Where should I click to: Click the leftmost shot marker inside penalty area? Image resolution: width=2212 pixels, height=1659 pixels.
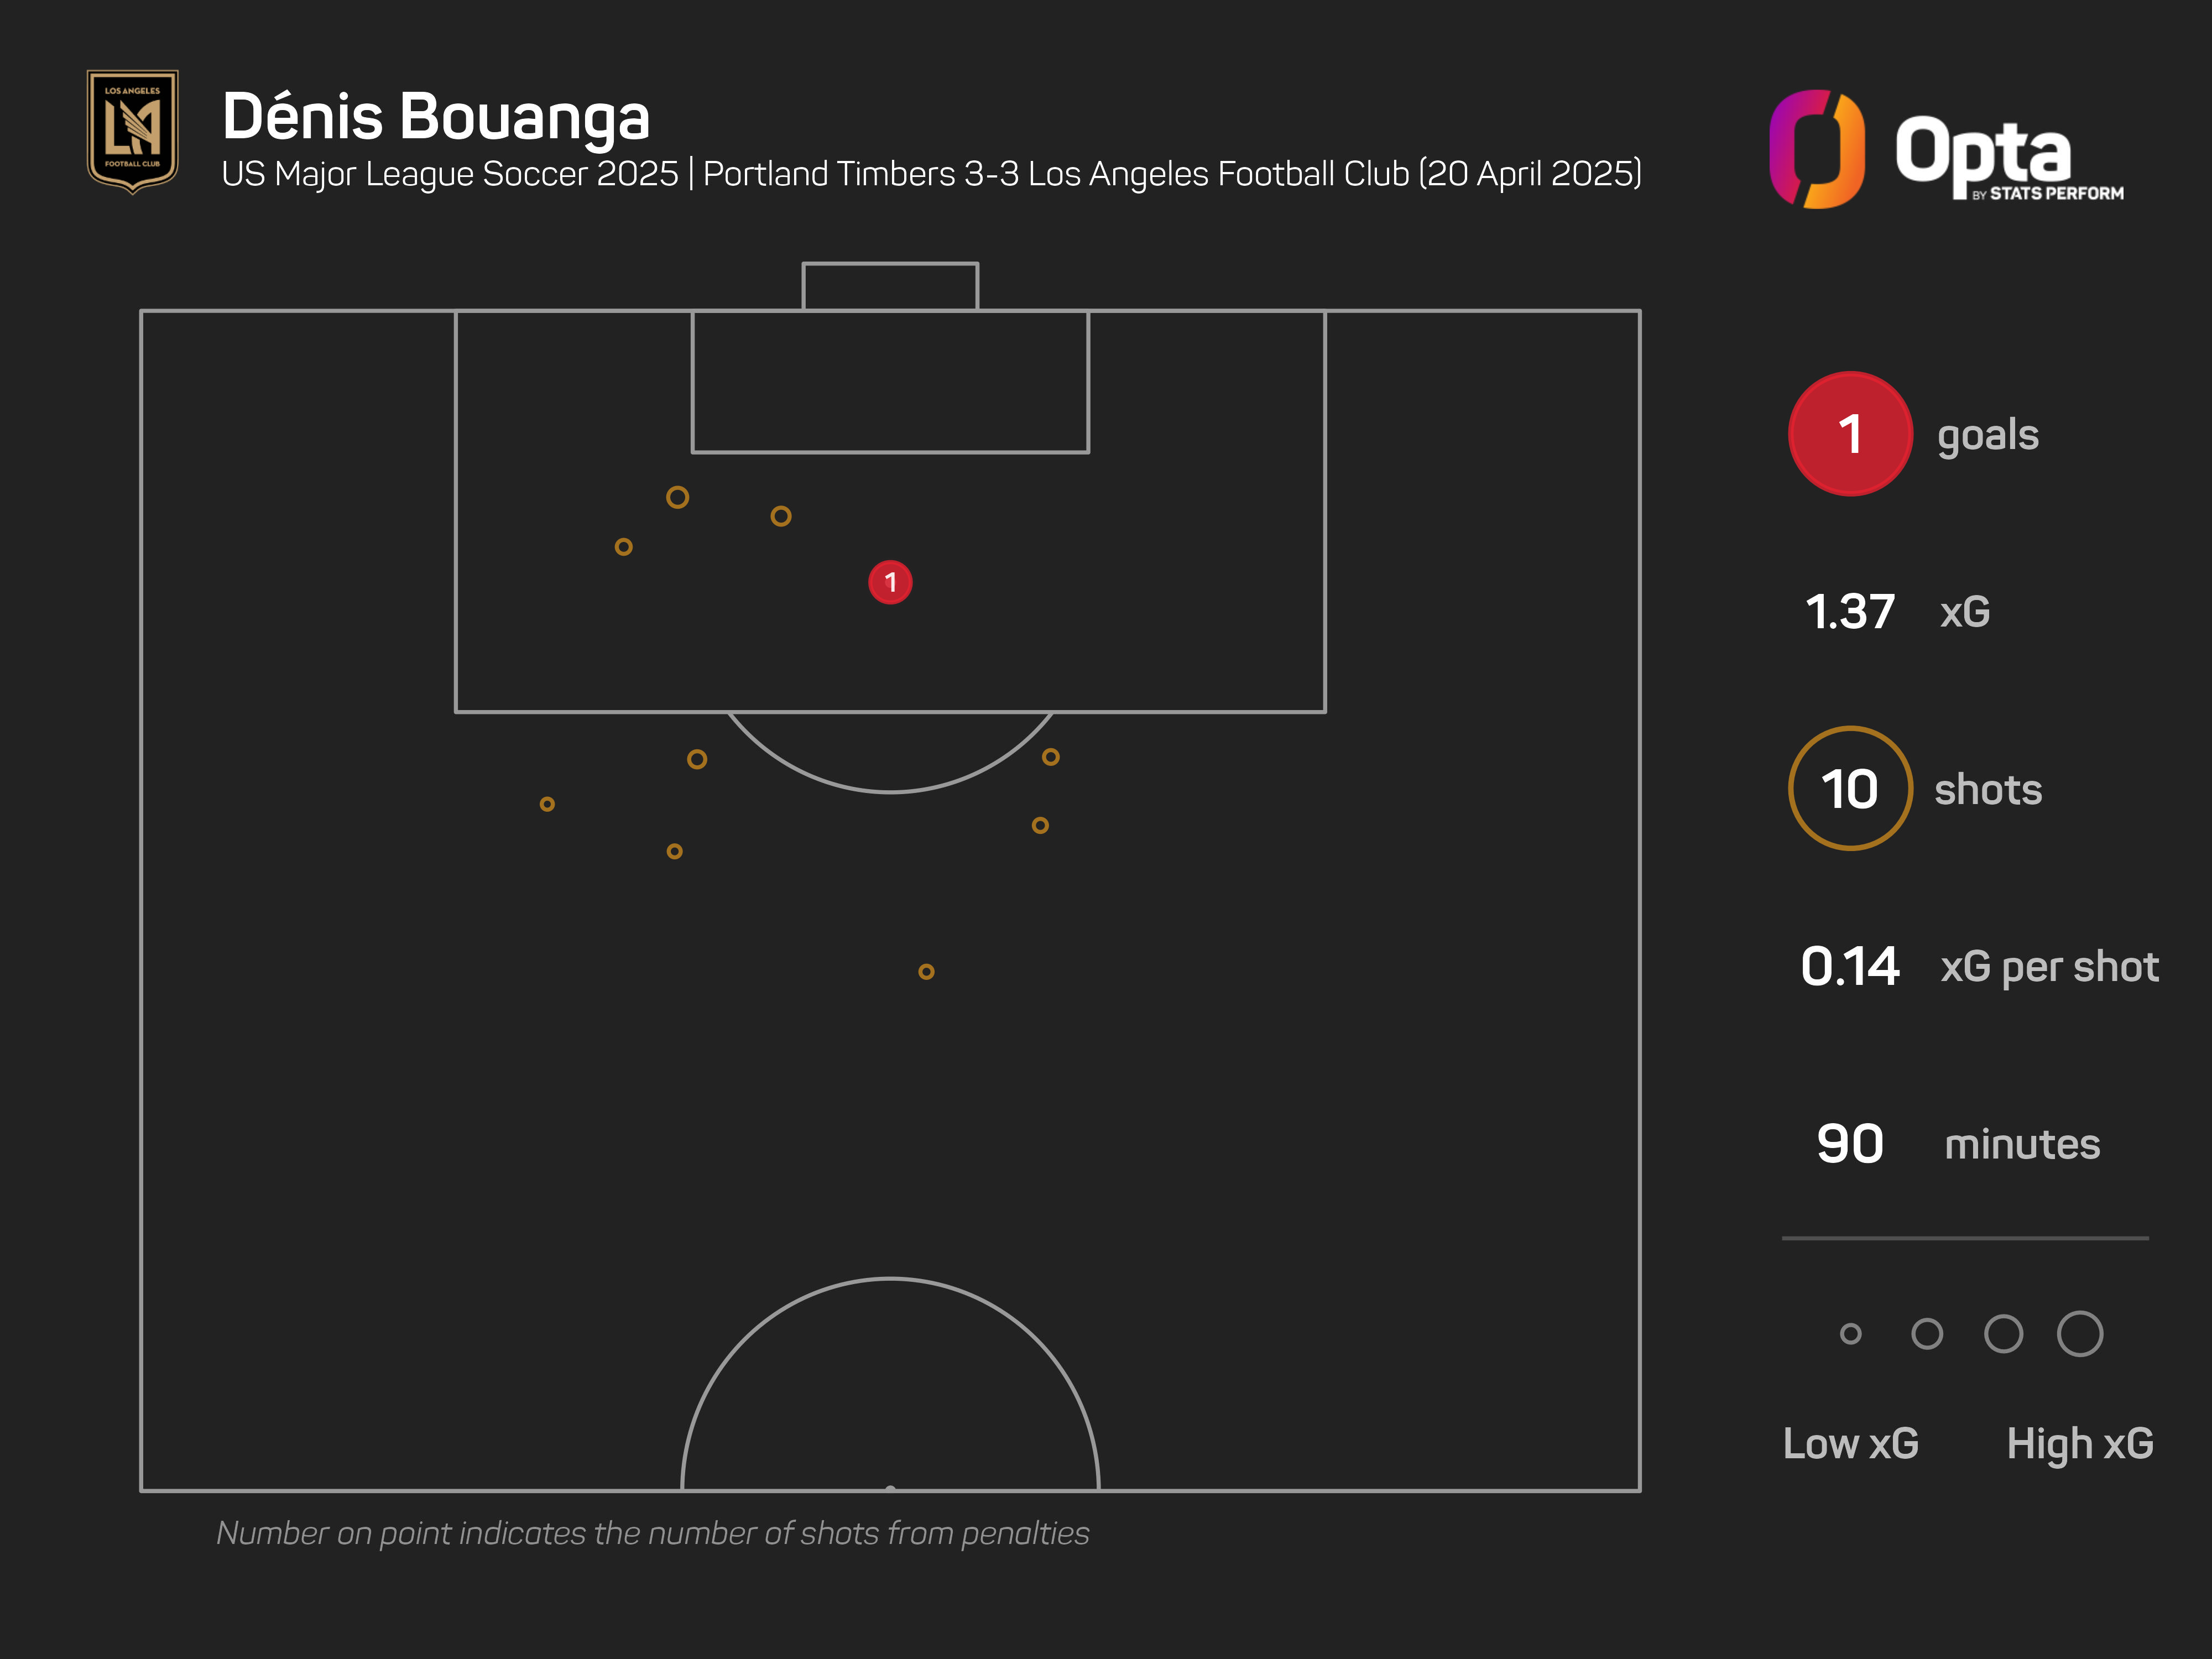click(623, 547)
